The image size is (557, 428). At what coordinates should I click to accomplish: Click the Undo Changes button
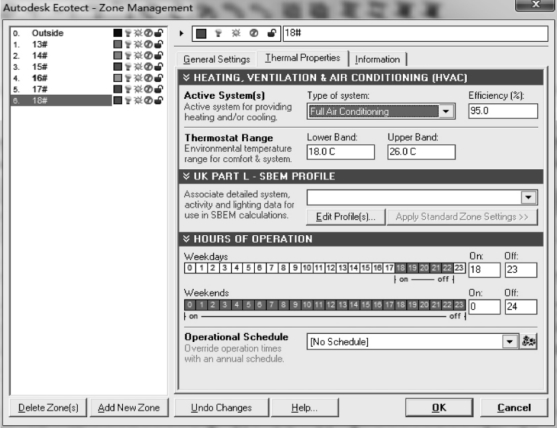point(221,408)
